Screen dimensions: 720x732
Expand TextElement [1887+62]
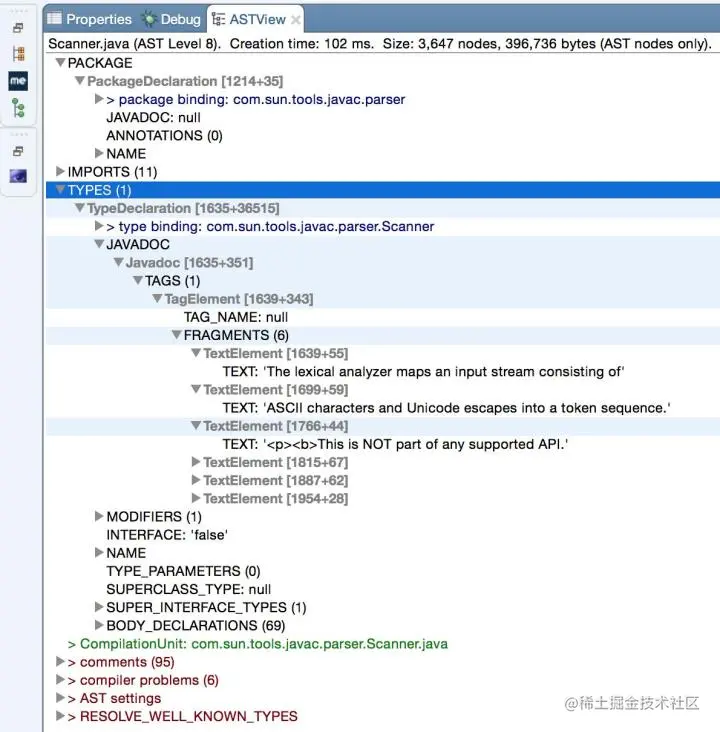[196, 480]
